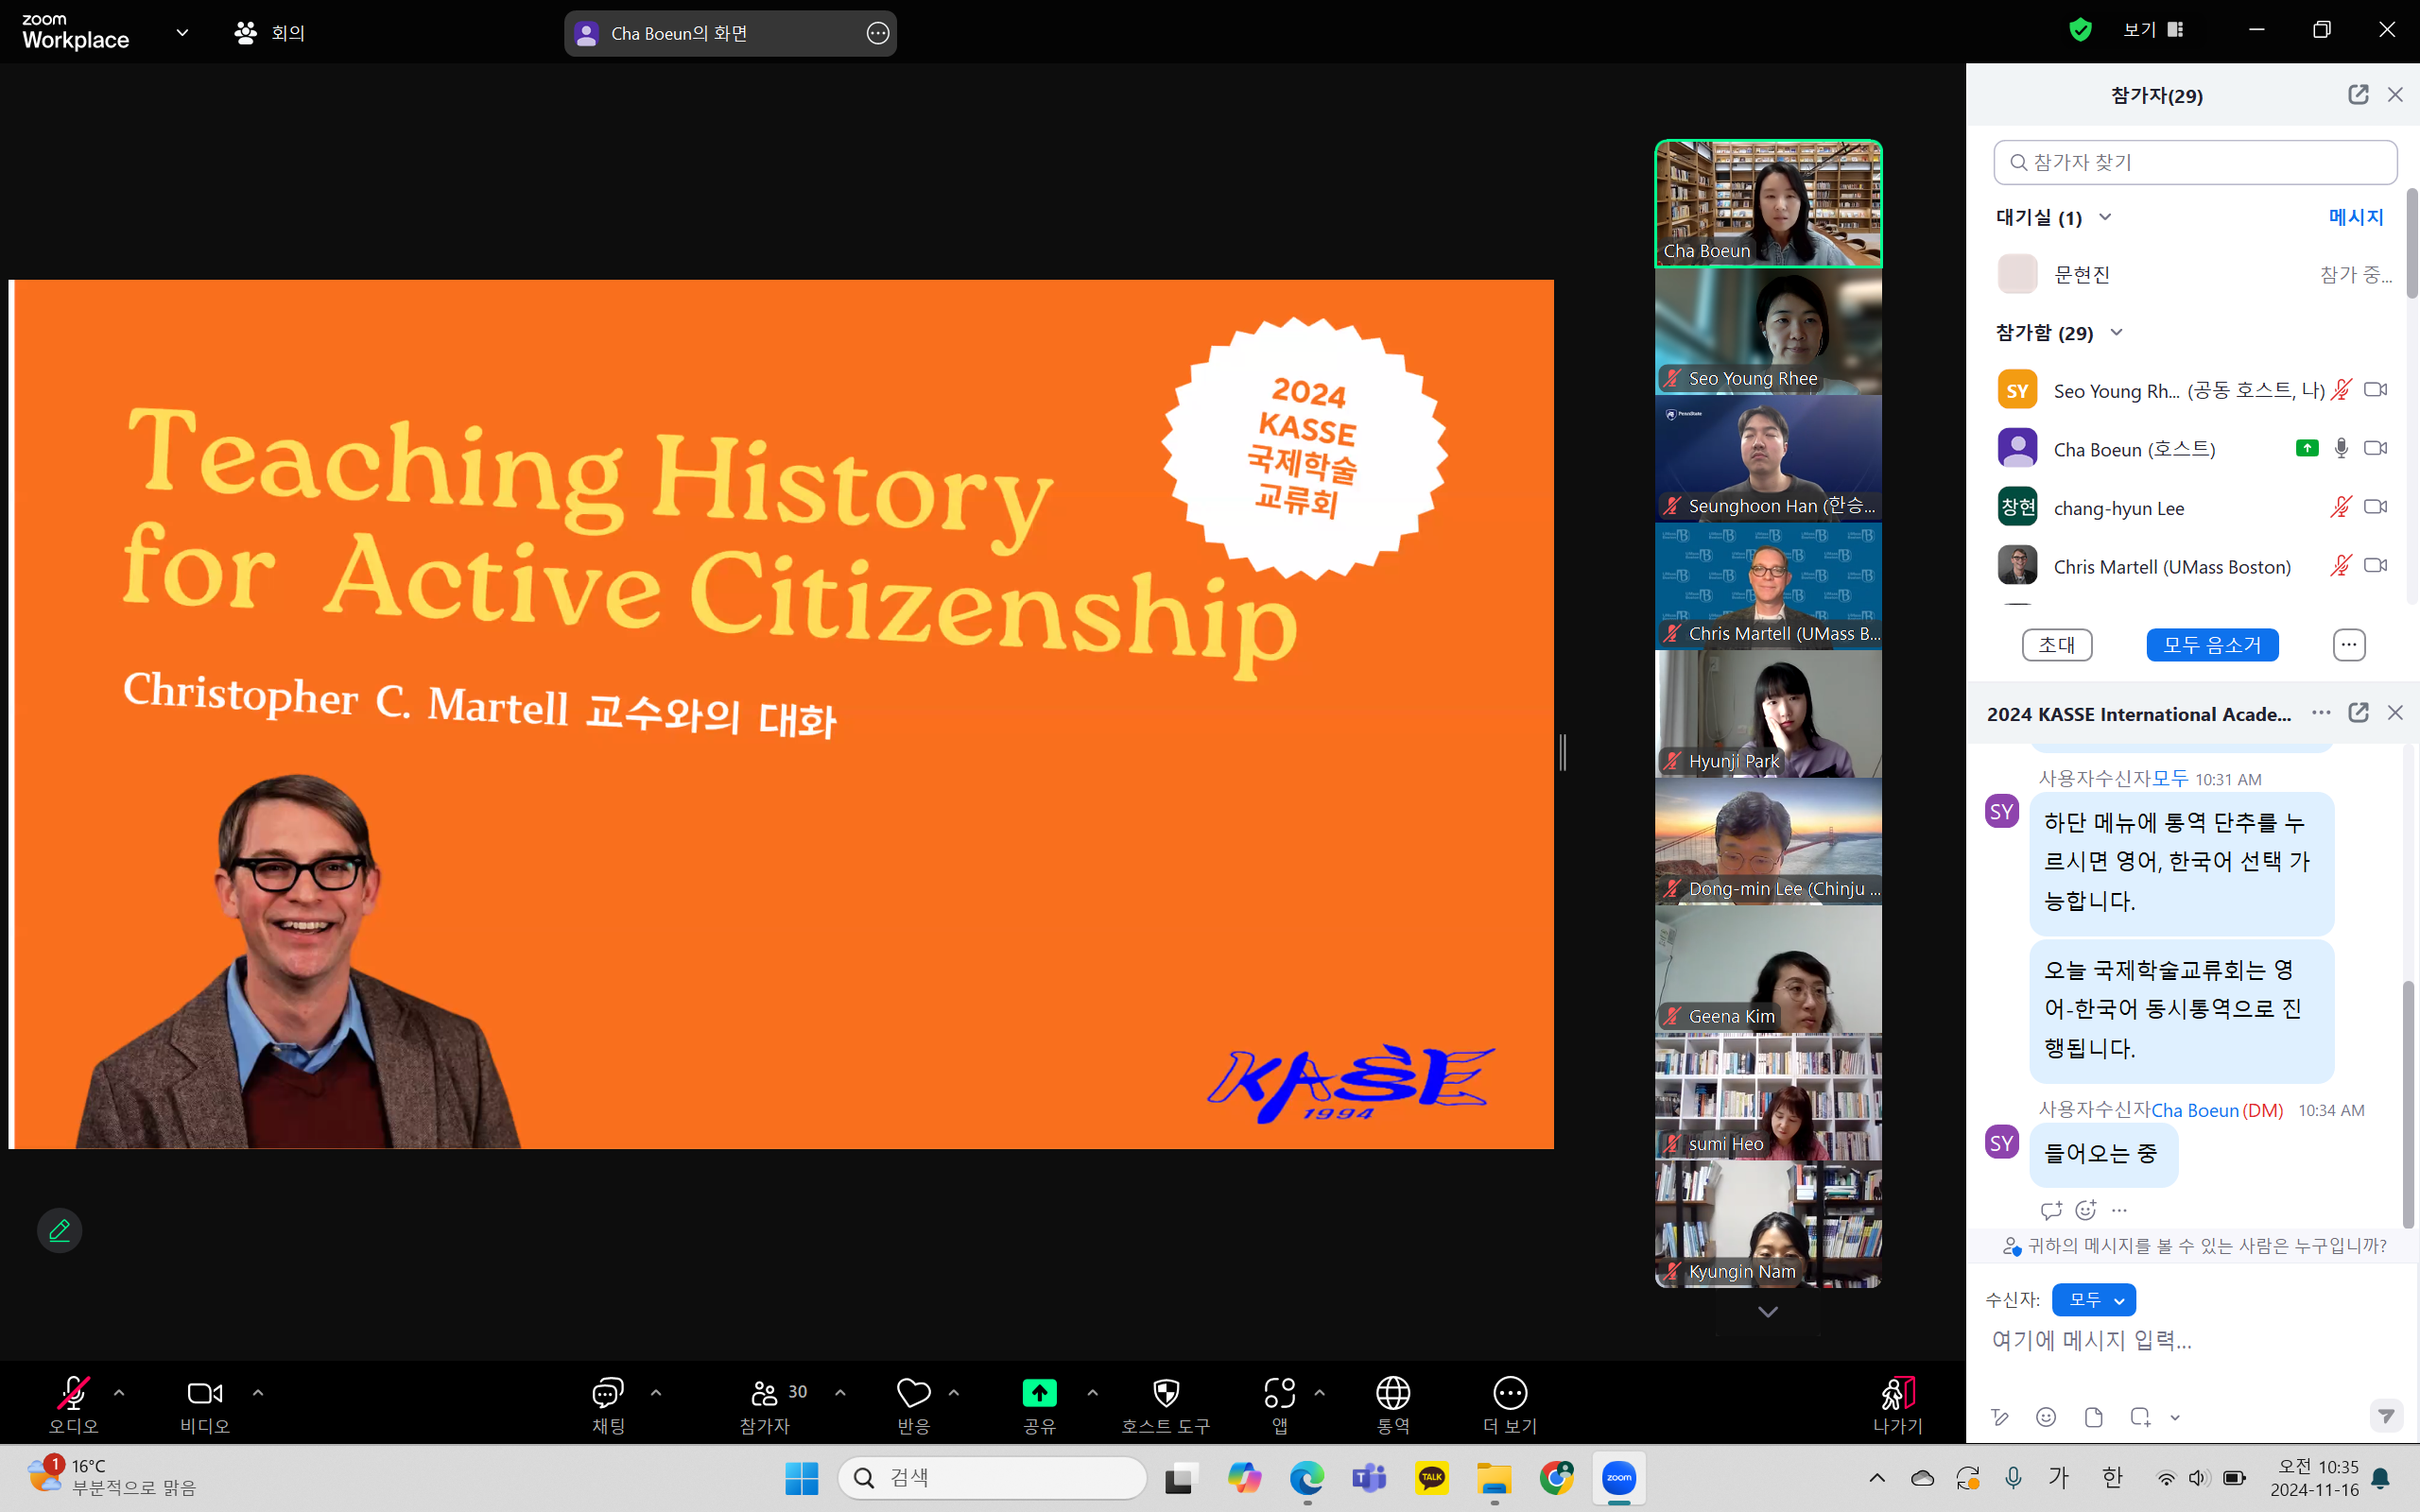Add emoji reaction to 들어오는 중 message

tap(2085, 1210)
